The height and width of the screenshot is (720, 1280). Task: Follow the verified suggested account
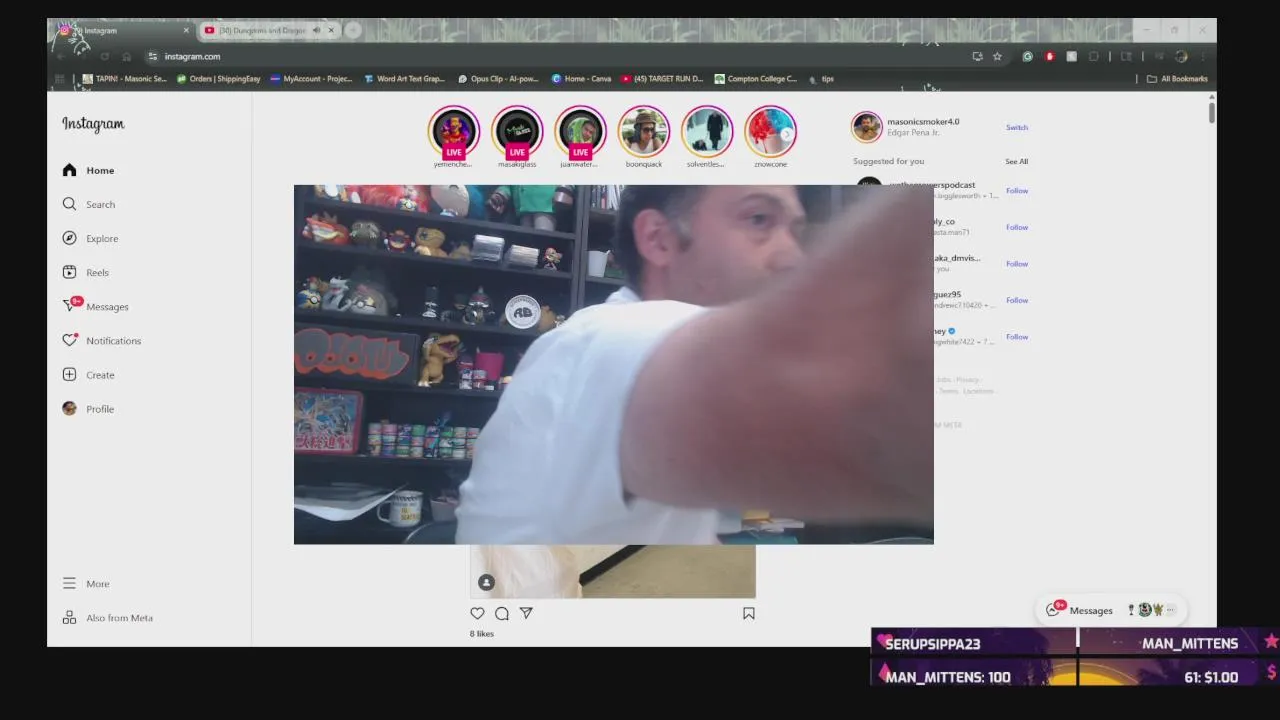(1017, 337)
